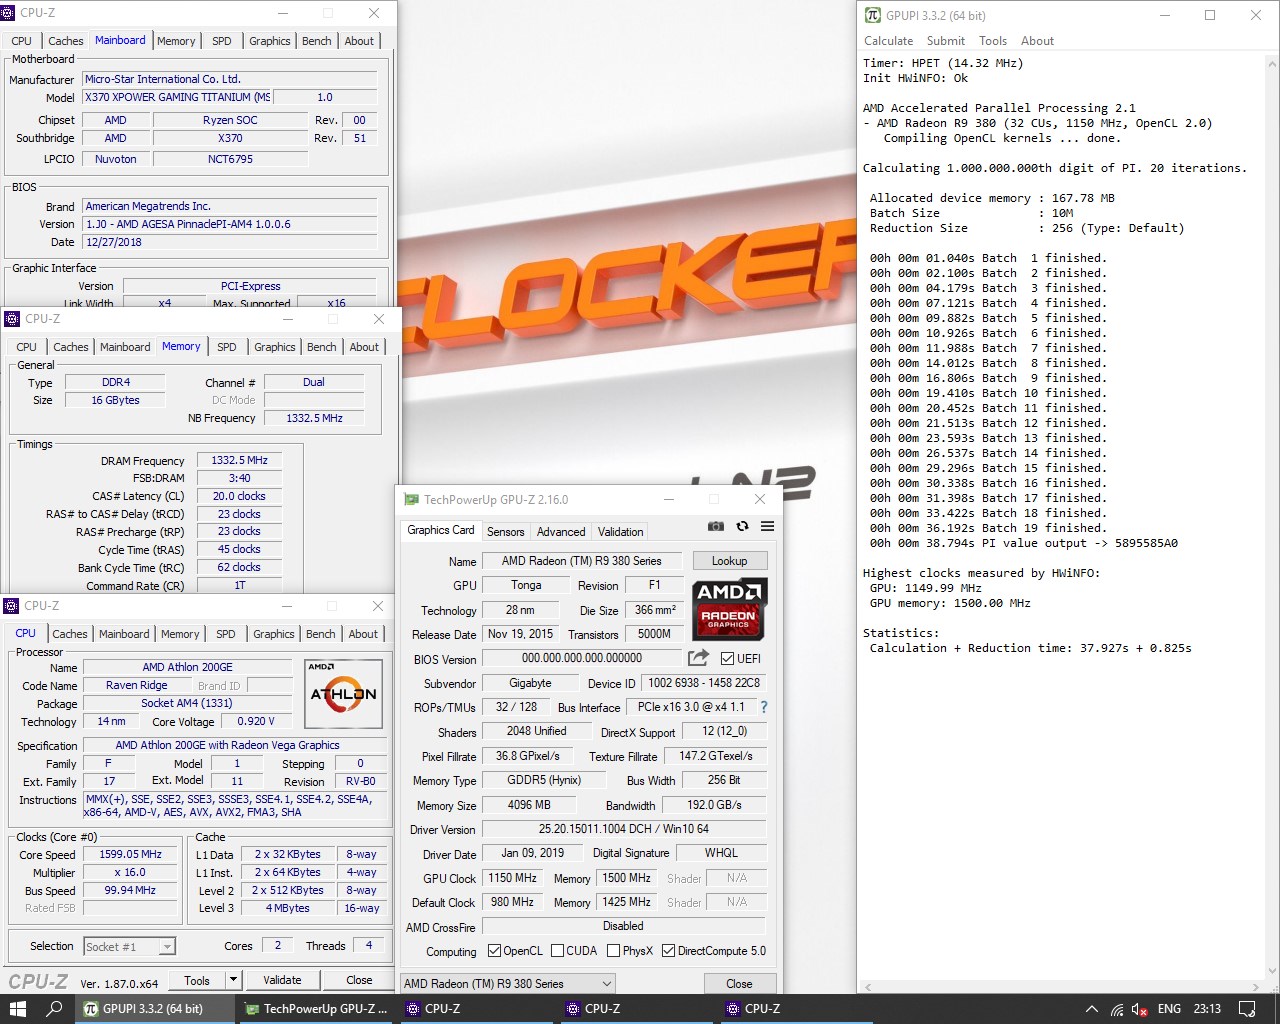Click the Memory tab in bottom CPU-Z window
Image resolution: width=1280 pixels, height=1024 pixels.
pyautogui.click(x=180, y=634)
